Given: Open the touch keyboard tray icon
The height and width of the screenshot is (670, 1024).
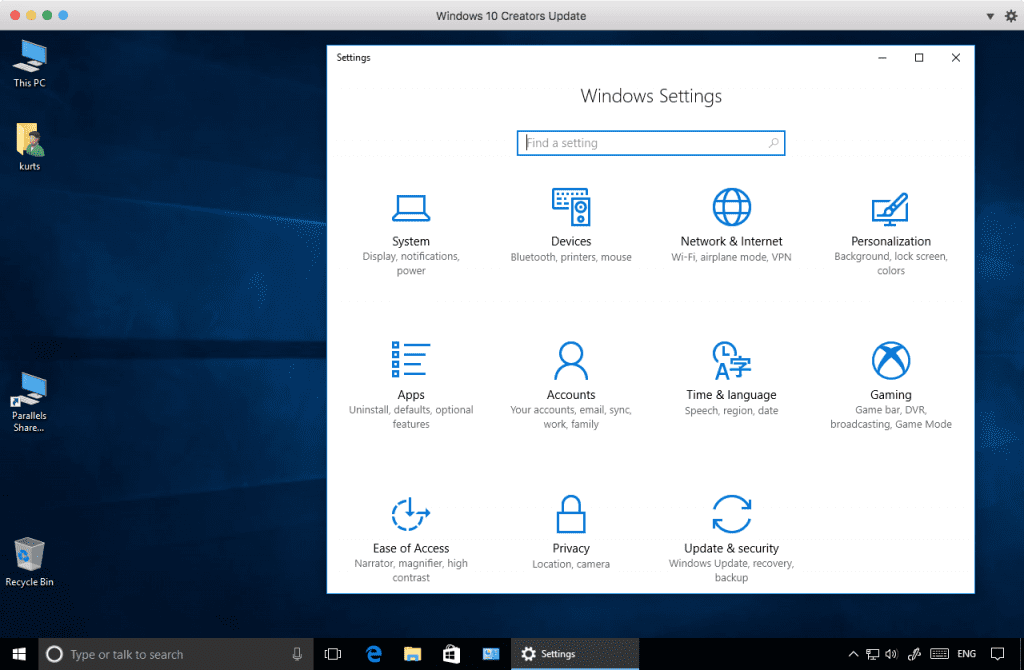Looking at the screenshot, I should (939, 654).
